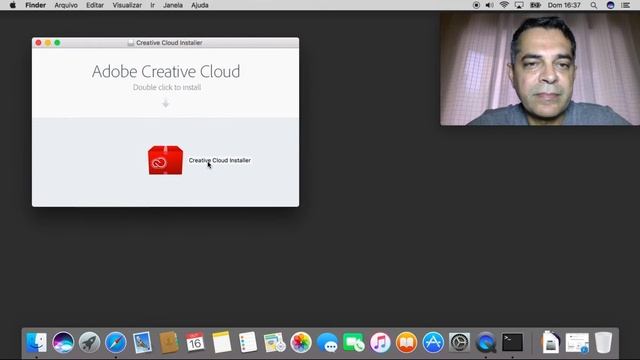The height and width of the screenshot is (360, 640).
Task: Open iBooks from the Dock
Action: pyautogui.click(x=407, y=342)
